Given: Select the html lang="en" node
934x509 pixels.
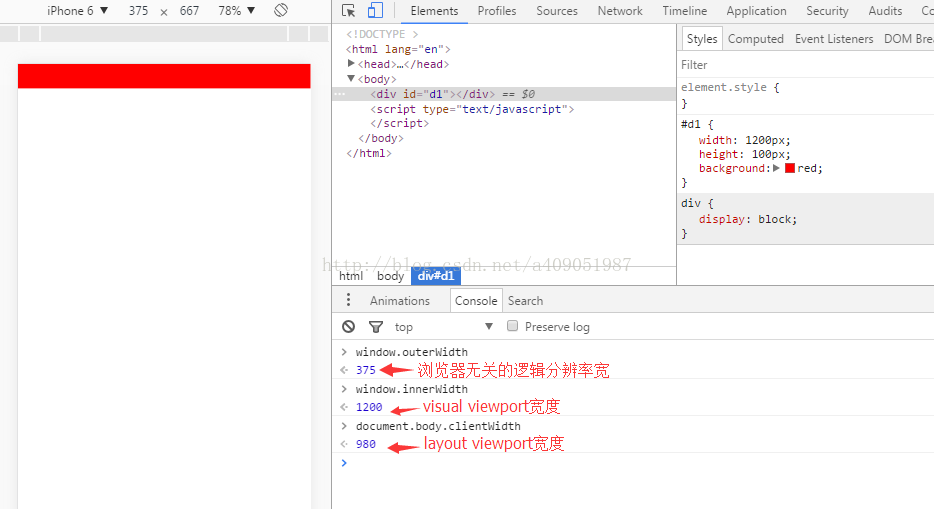Looking at the screenshot, I should [x=398, y=49].
